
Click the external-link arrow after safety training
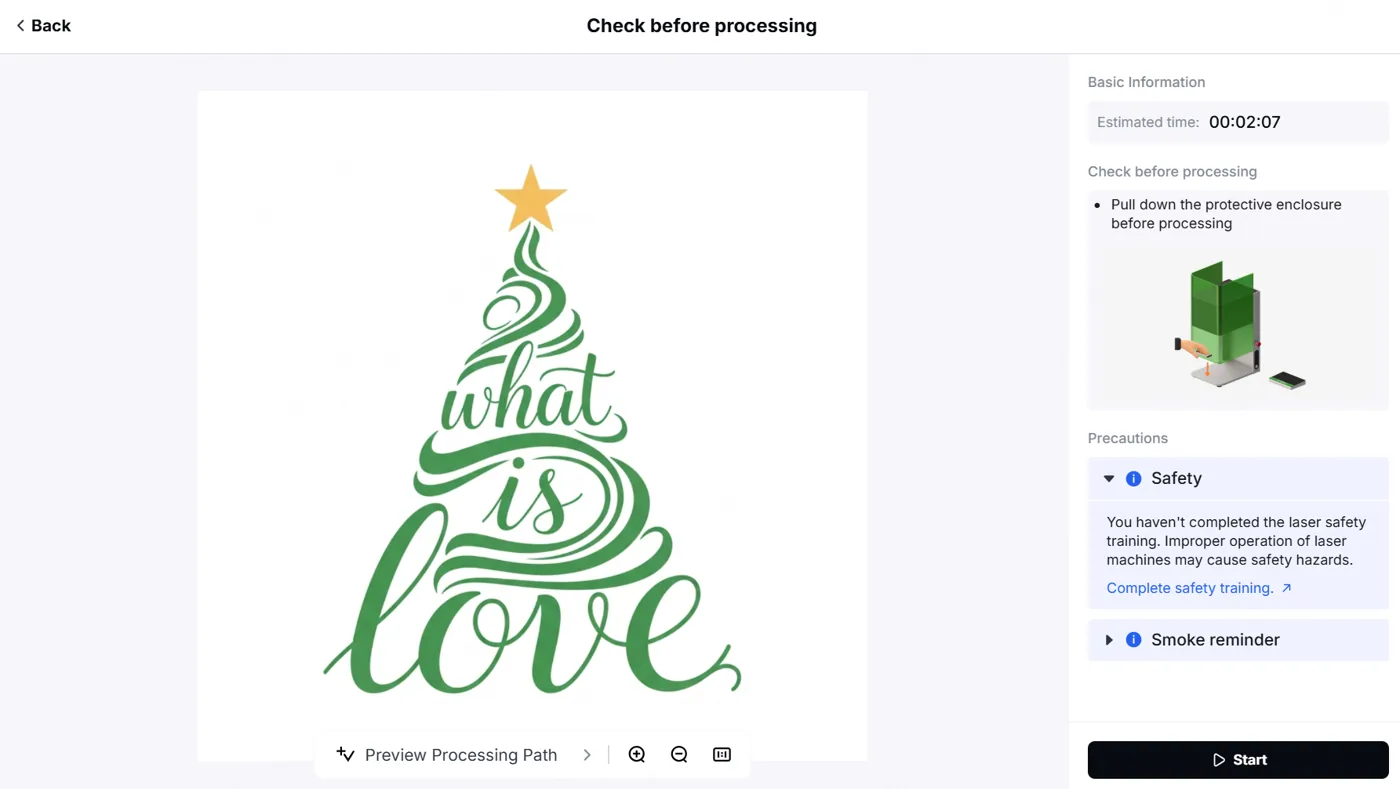click(x=1287, y=588)
